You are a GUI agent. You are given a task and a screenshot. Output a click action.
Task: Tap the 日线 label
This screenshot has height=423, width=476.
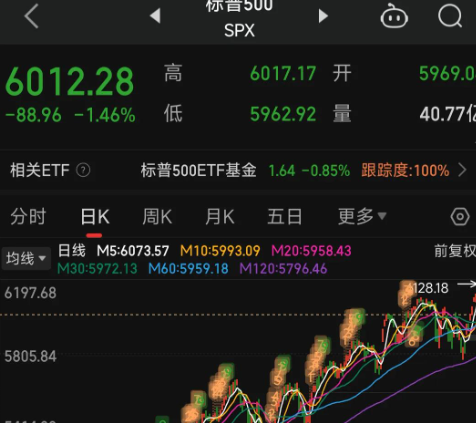pyautogui.click(x=72, y=251)
